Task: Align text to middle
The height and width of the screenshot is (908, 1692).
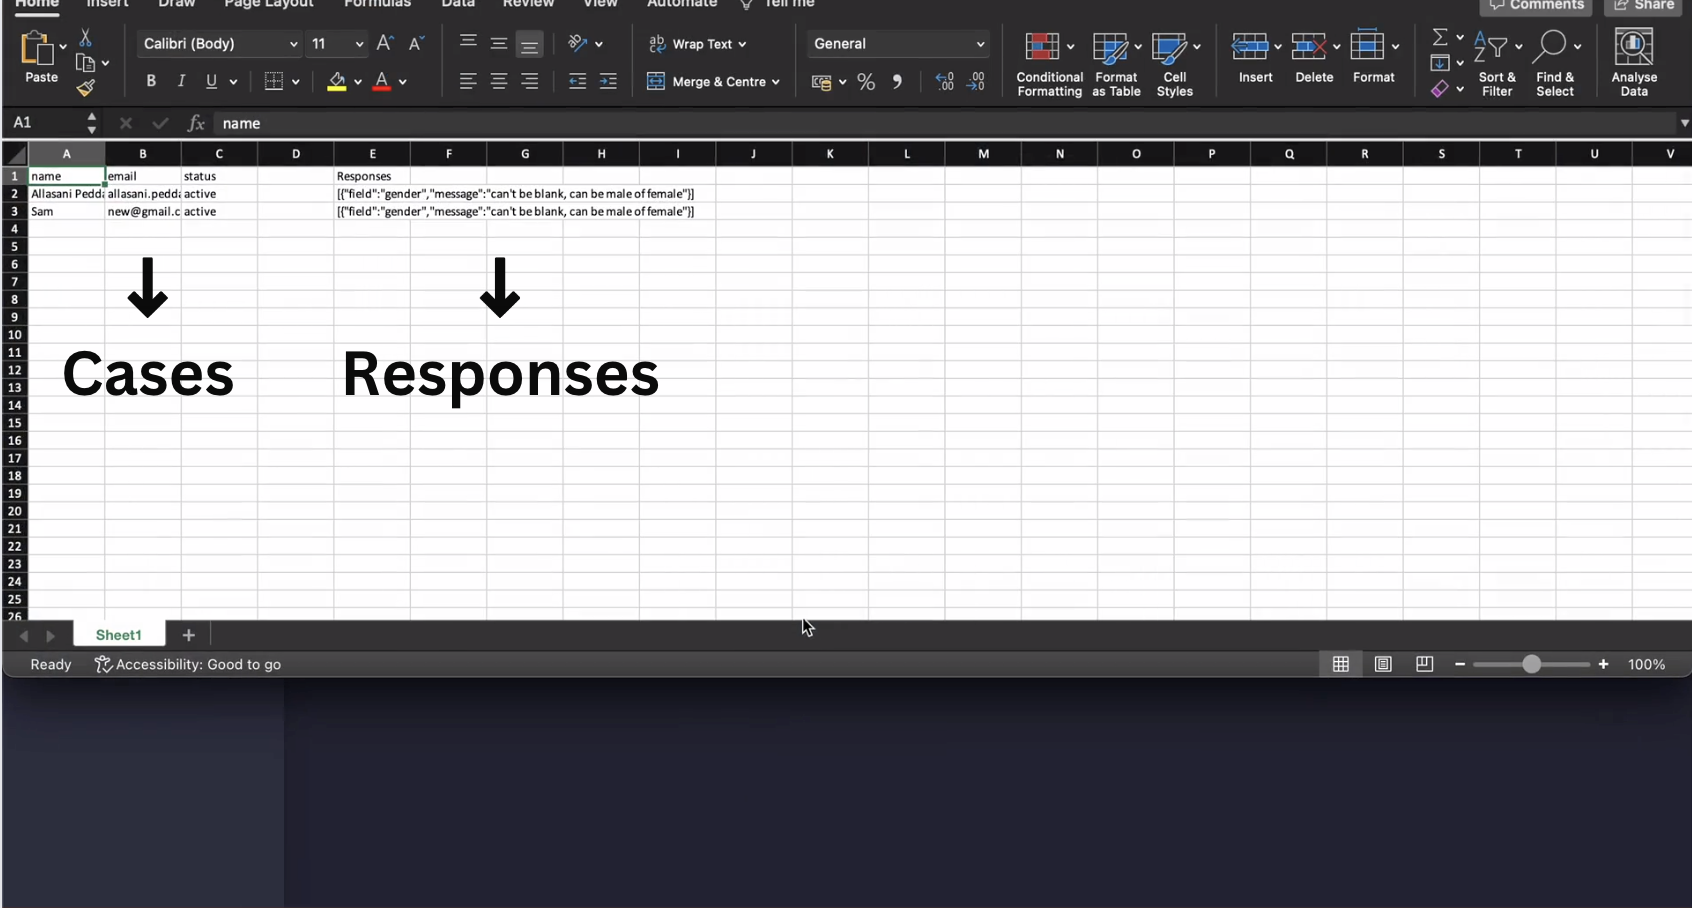Action: point(498,43)
